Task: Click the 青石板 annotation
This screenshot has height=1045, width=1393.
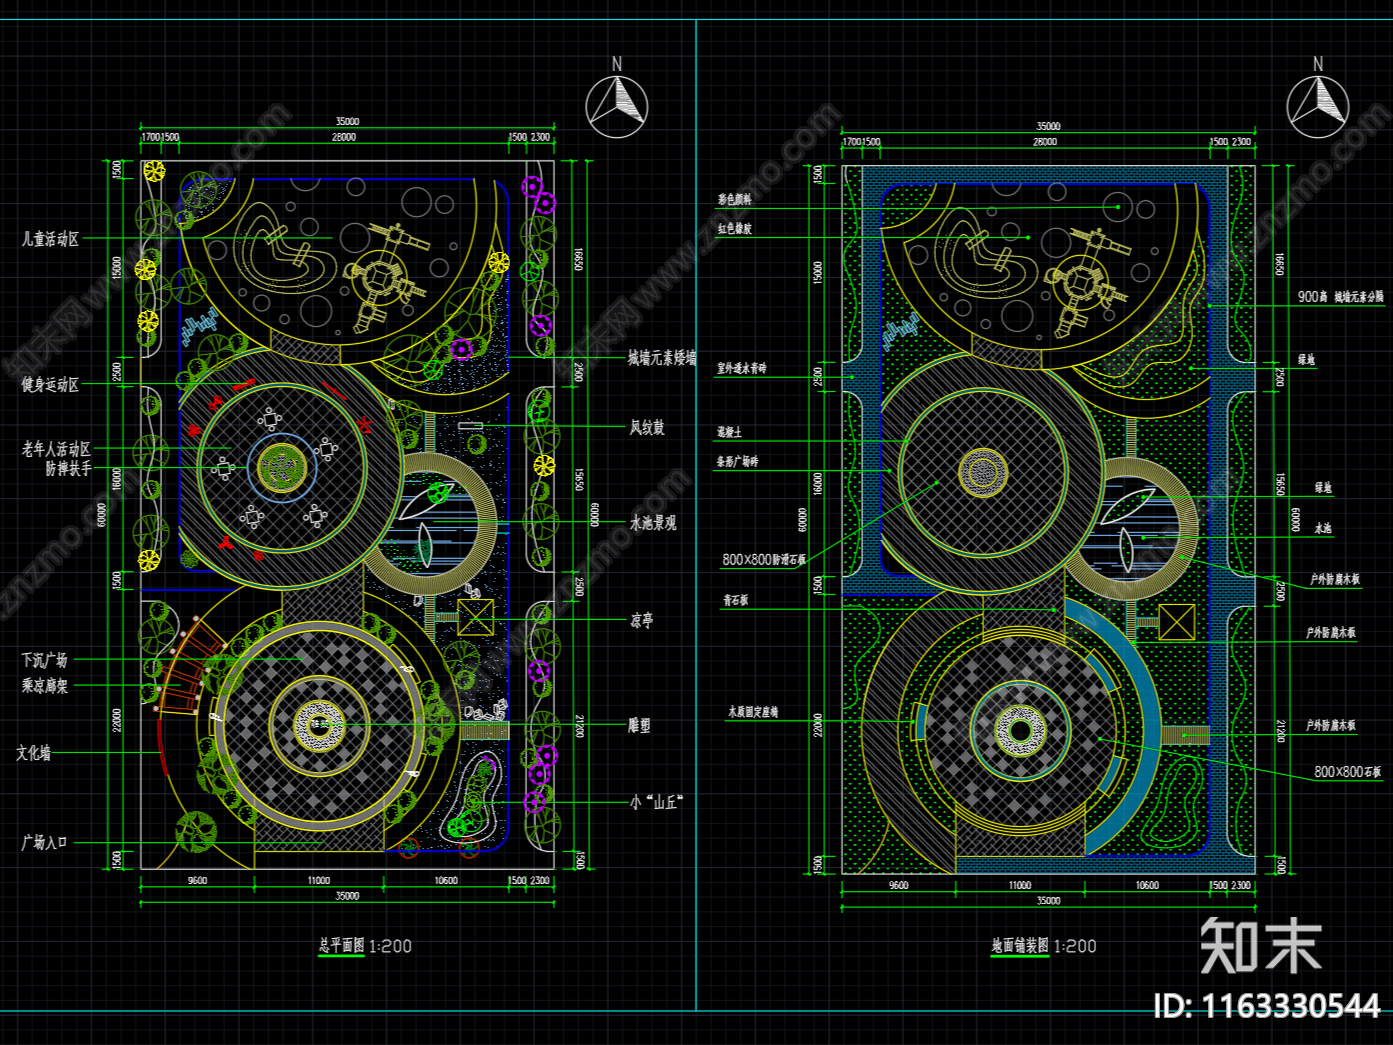Action: (x=736, y=601)
